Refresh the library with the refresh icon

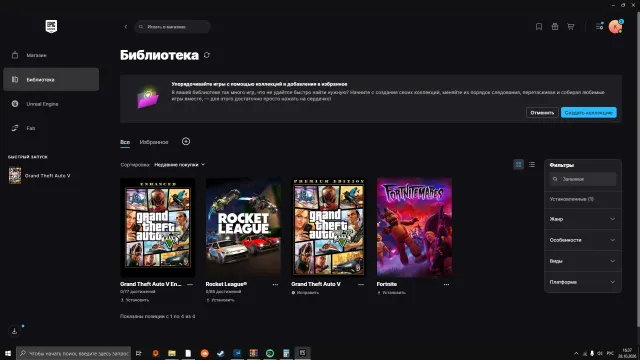pyautogui.click(x=207, y=55)
